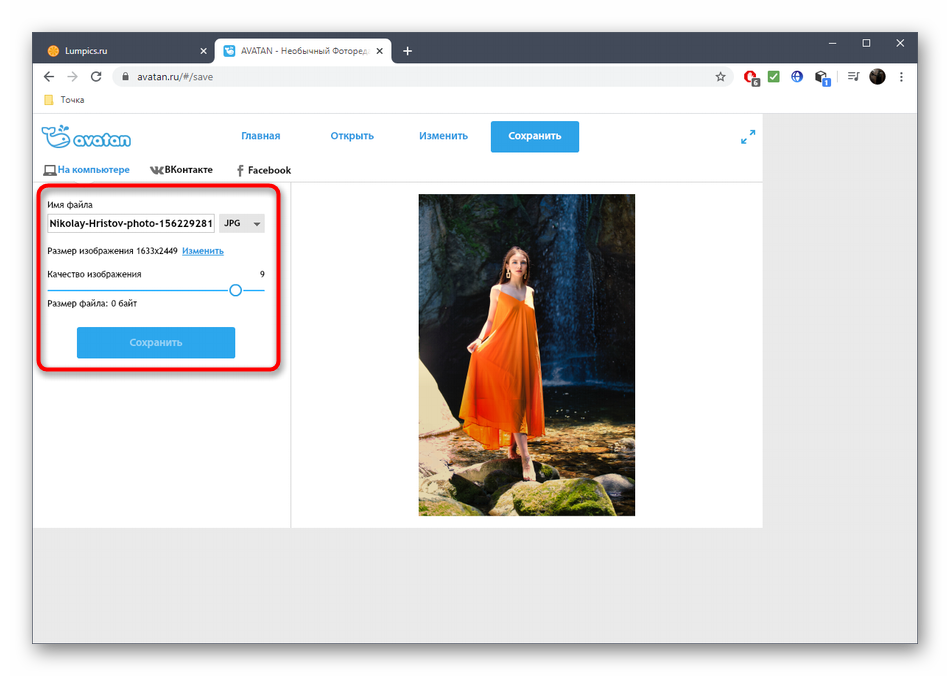
Task: Bookmark this page with the star icon
Action: (x=720, y=77)
